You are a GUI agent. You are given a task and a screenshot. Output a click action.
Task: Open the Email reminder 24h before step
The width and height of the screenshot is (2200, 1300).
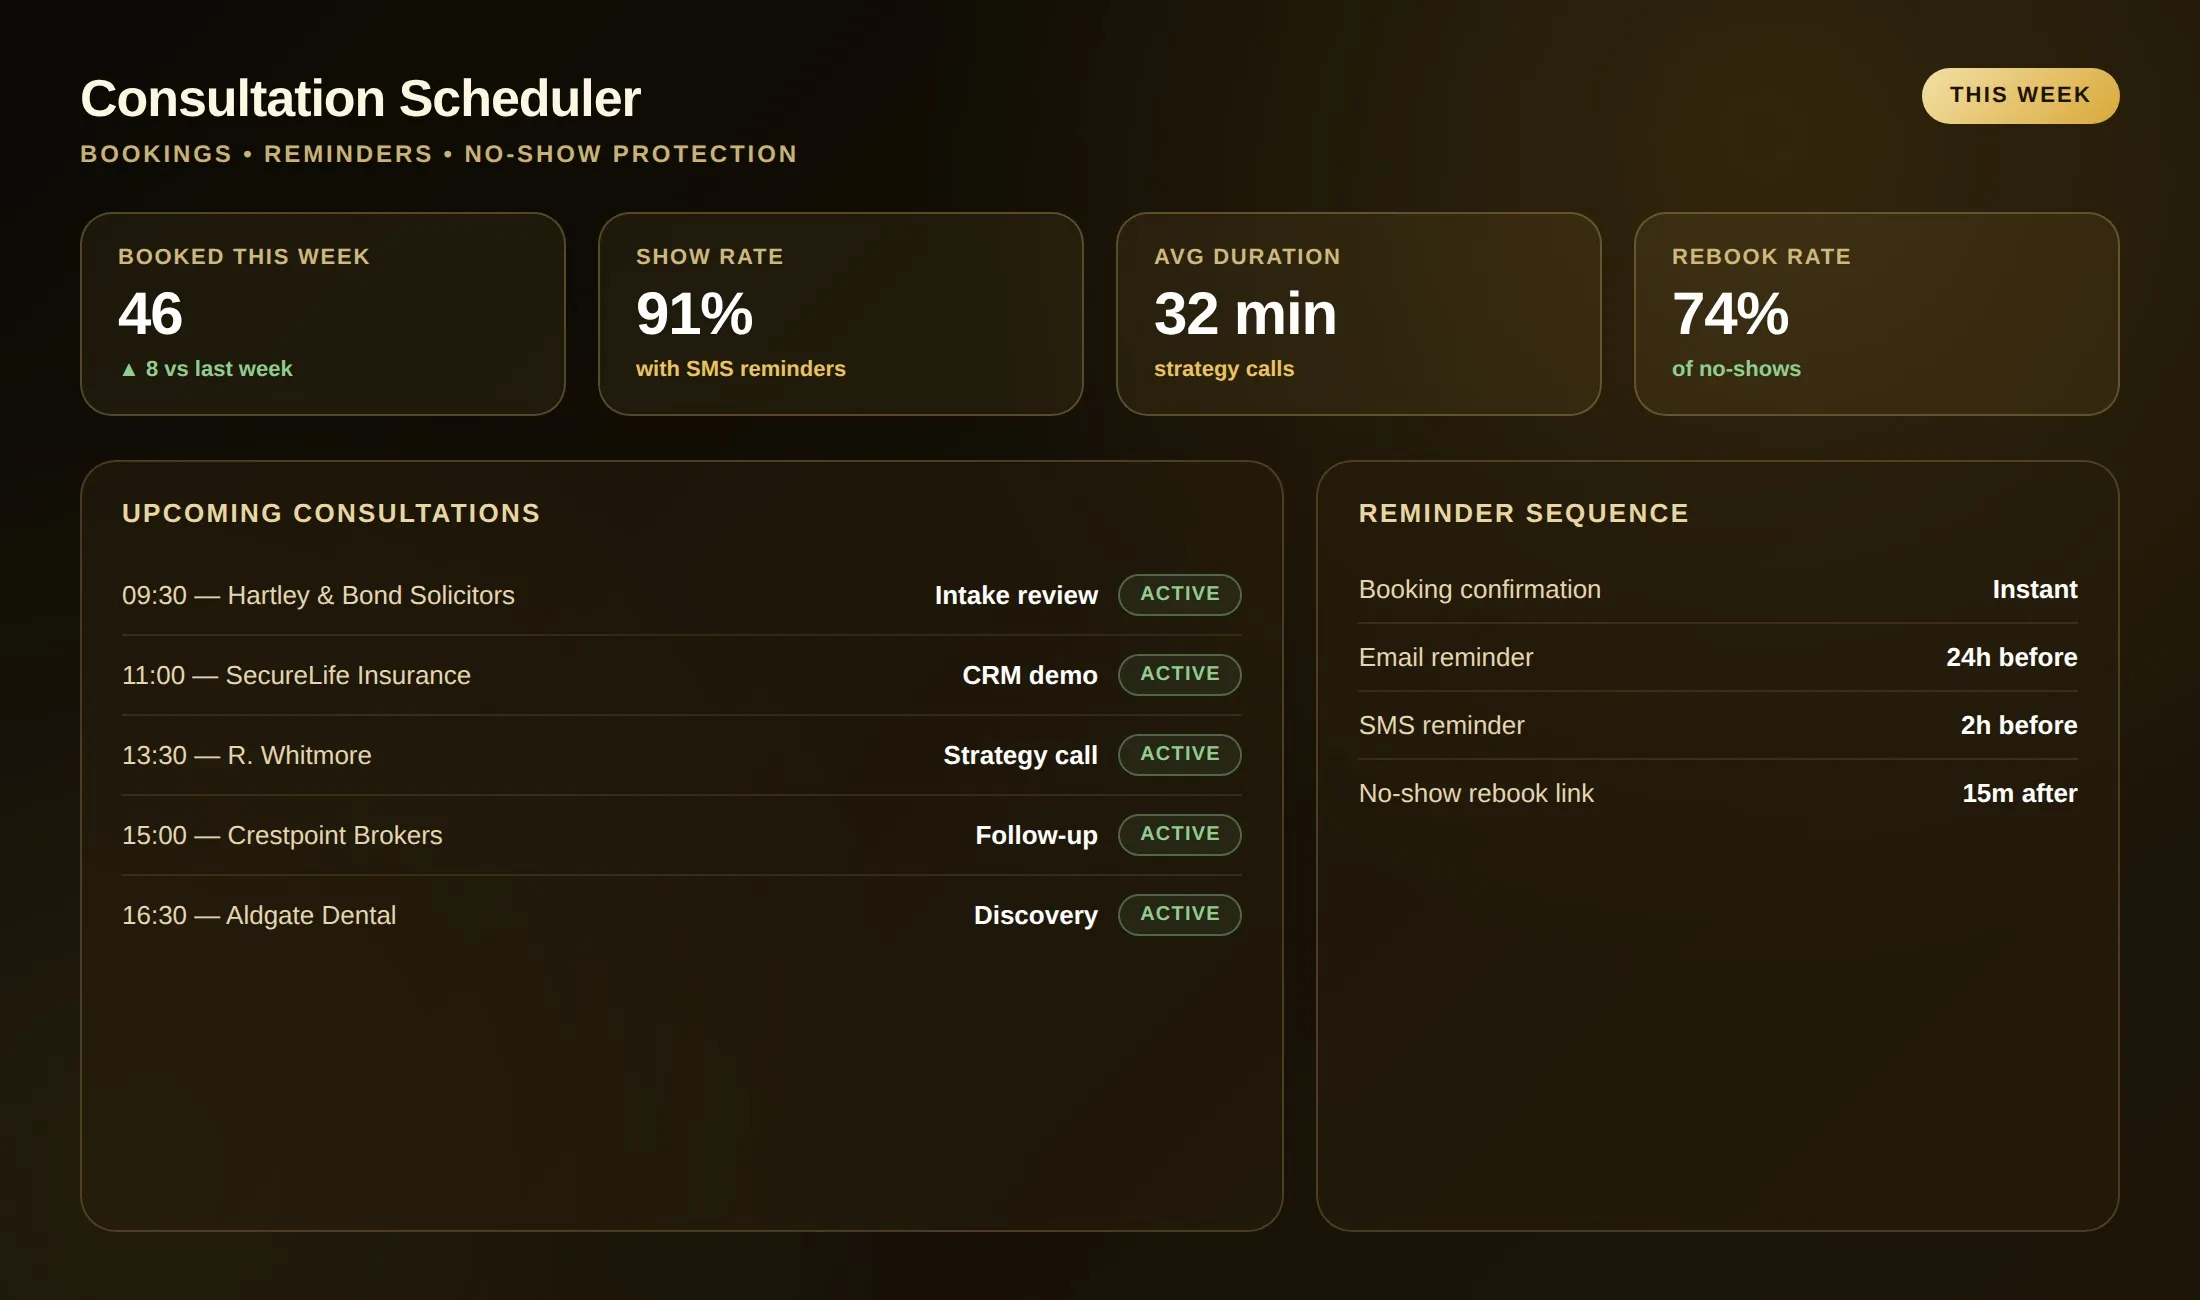[1718, 657]
